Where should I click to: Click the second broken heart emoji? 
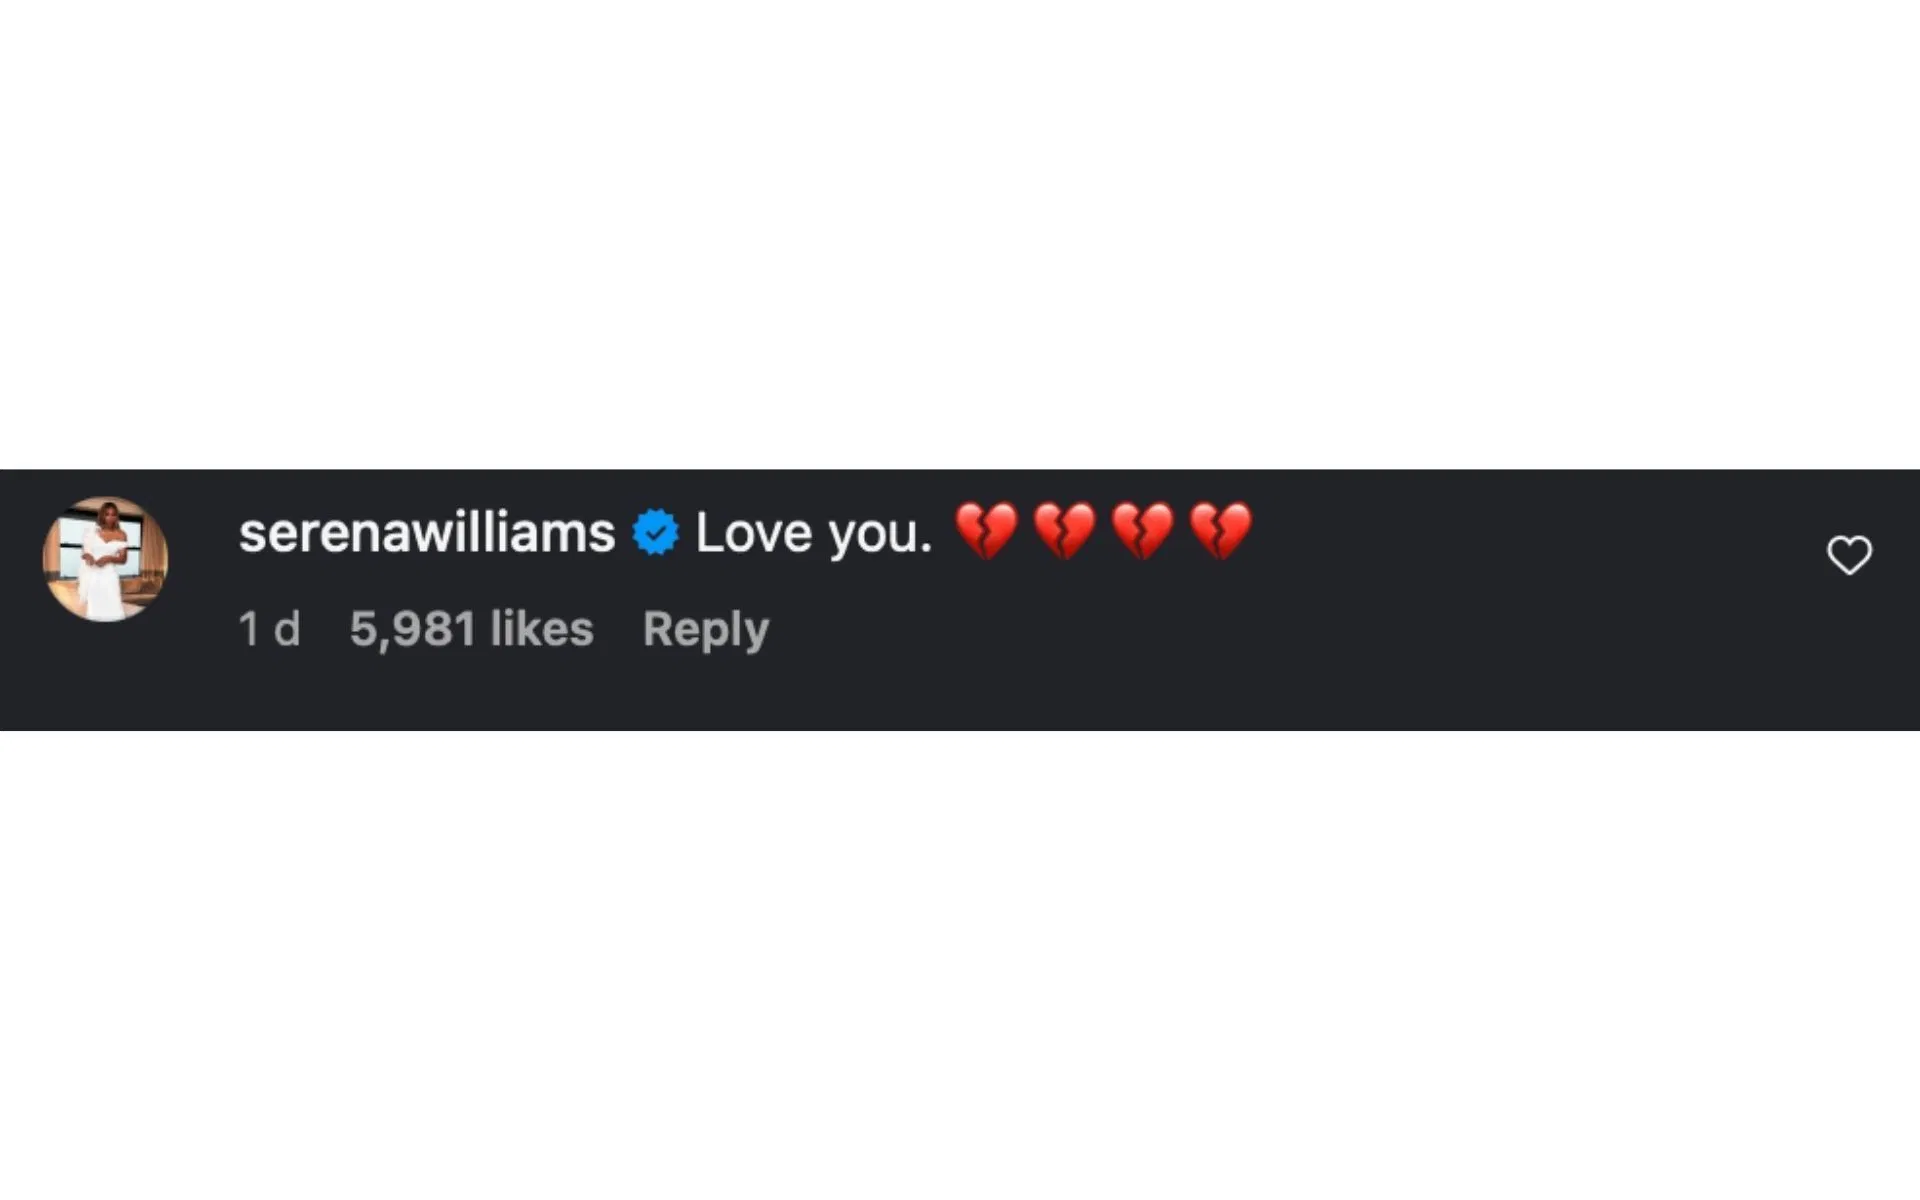pyautogui.click(x=1064, y=531)
